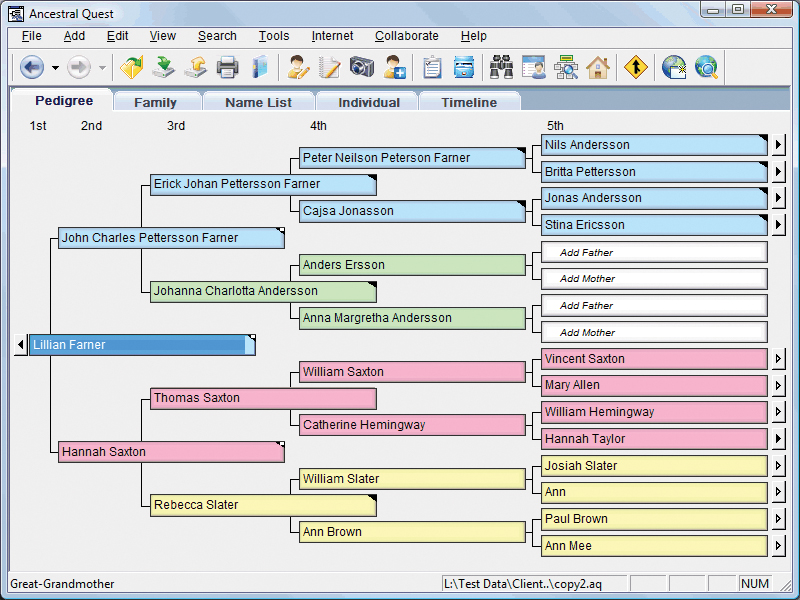The height and width of the screenshot is (600, 800).
Task: Click Add Father for Anders Ersson
Action: tap(654, 253)
